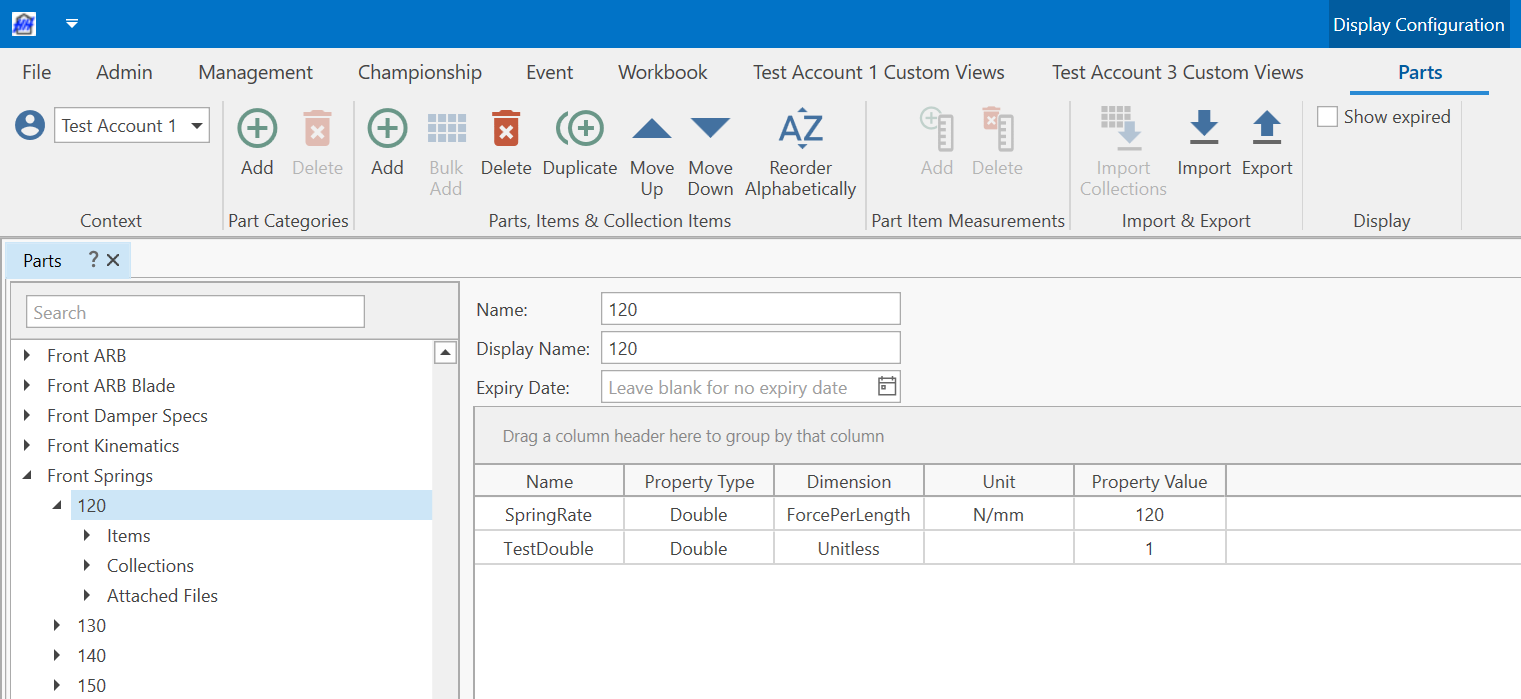Expand the Attached Files node

tap(88, 596)
